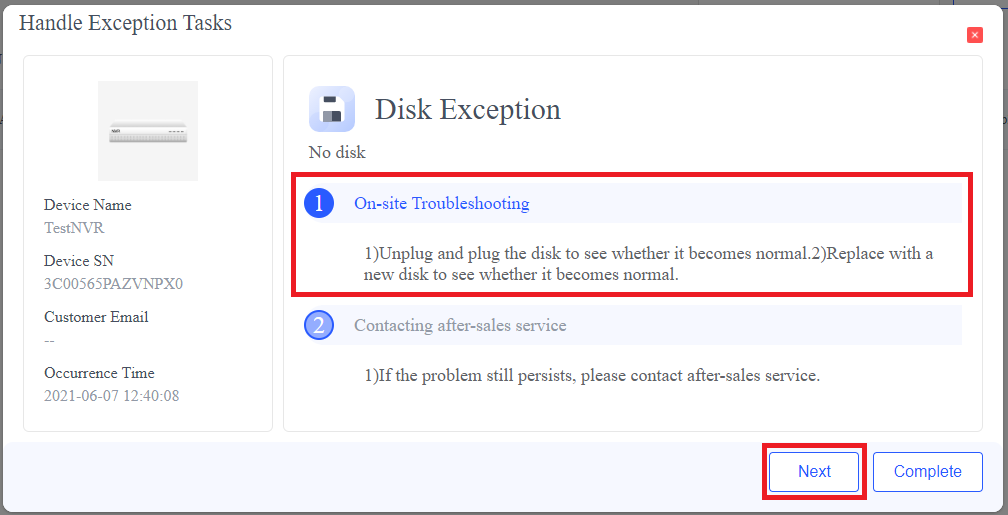1008x515 pixels.
Task: Click the Disk Exception floppy disk icon
Action: [x=332, y=109]
